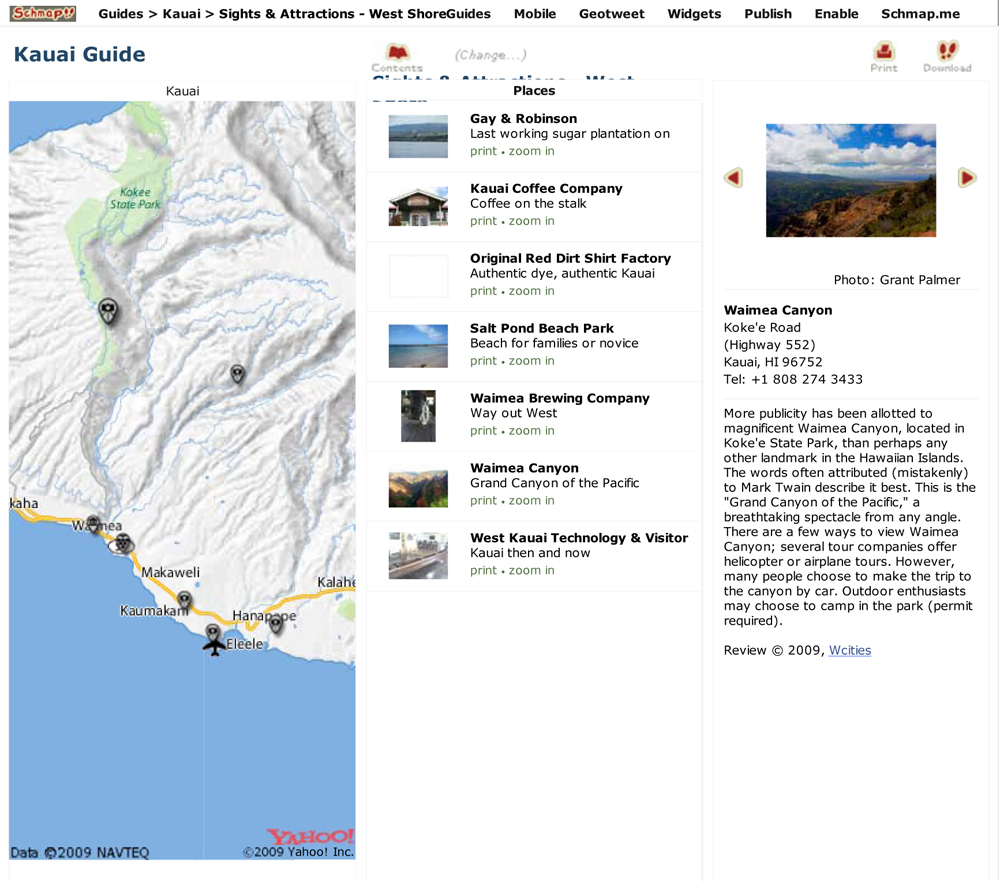Click Waimea Canyon list thumbnail
This screenshot has height=881, width=1000.
pos(418,489)
